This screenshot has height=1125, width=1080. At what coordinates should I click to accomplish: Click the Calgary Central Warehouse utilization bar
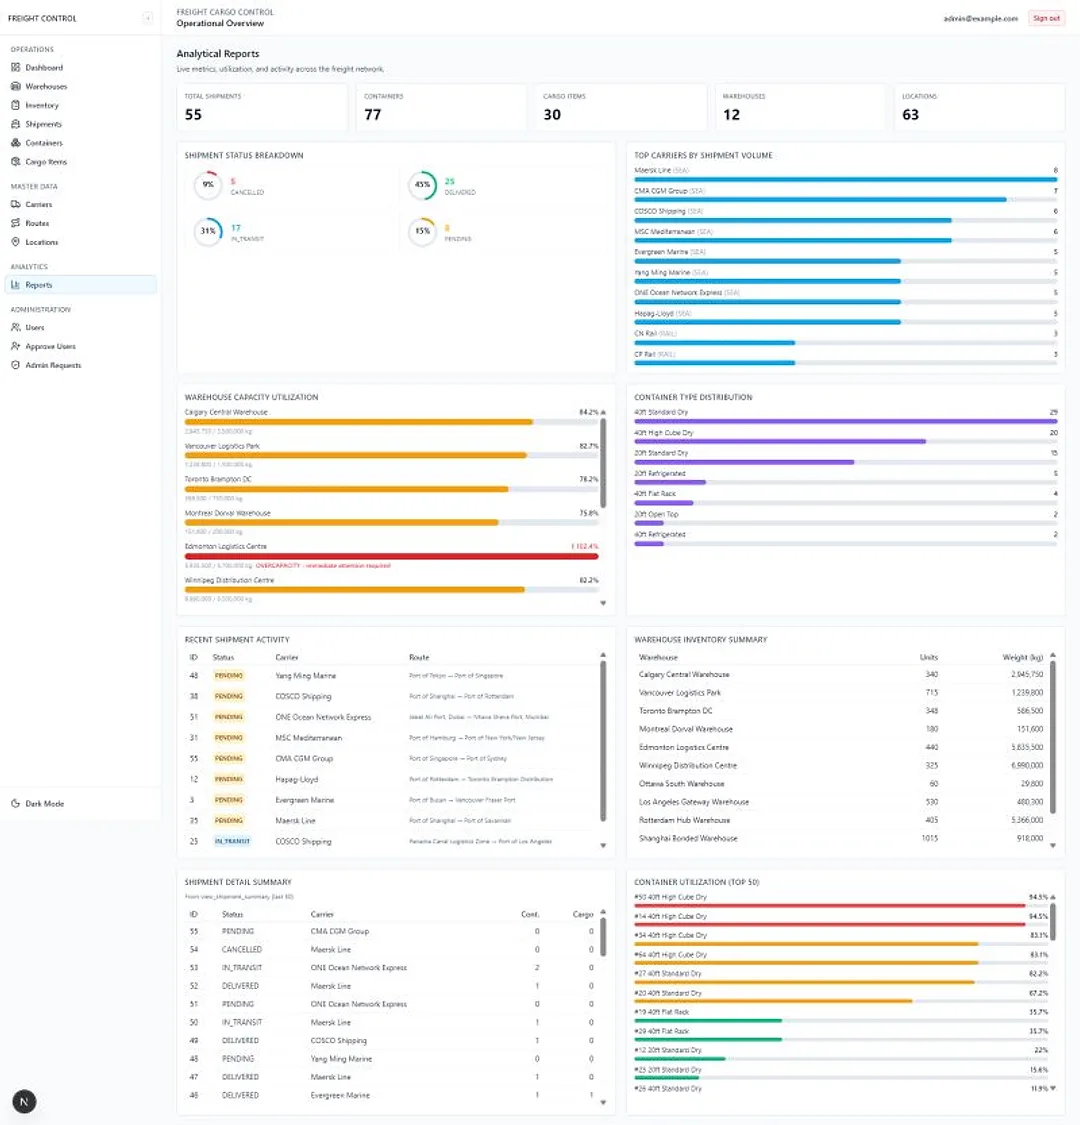(x=391, y=422)
